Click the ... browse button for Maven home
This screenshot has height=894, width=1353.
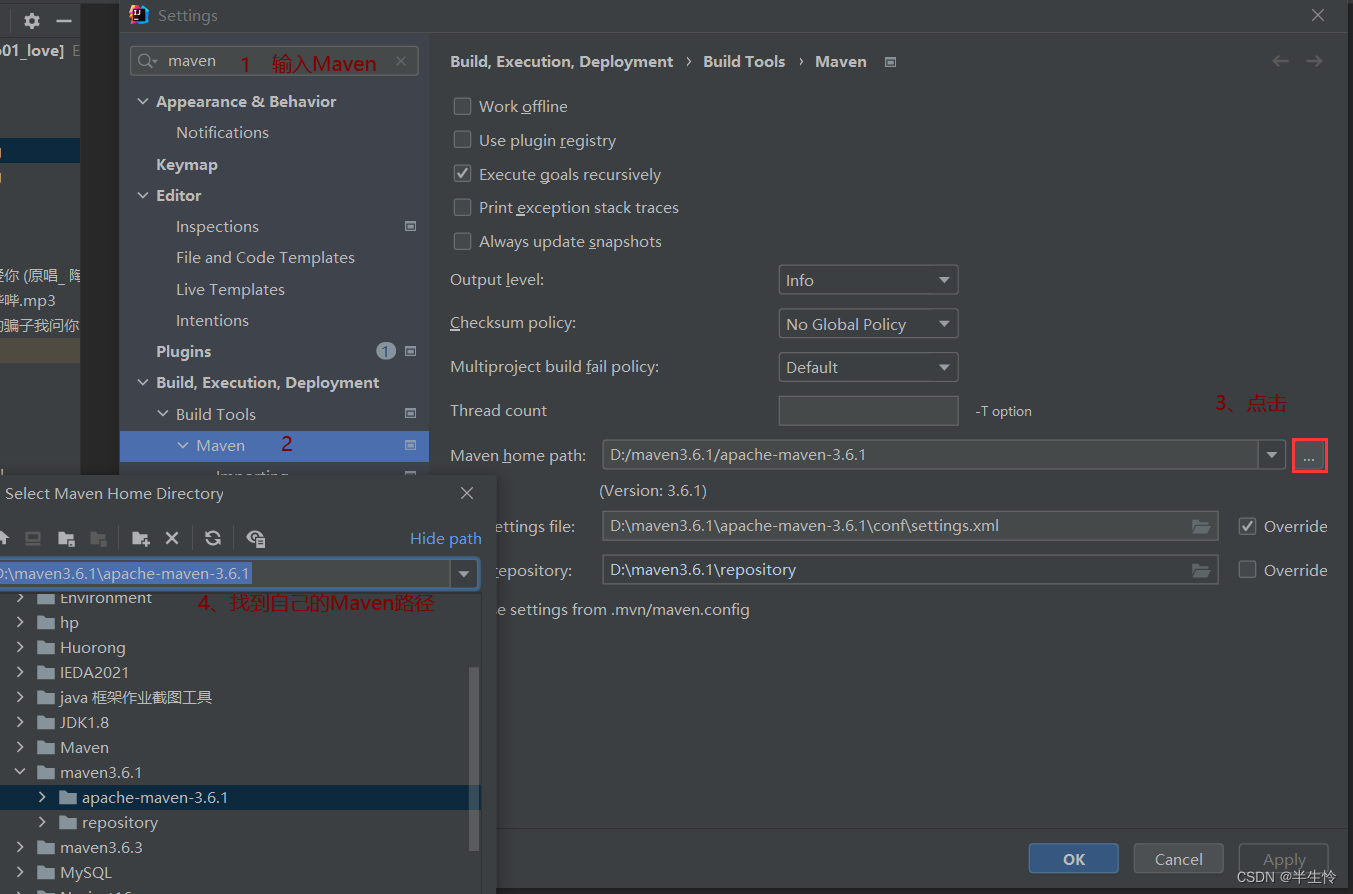click(1309, 456)
